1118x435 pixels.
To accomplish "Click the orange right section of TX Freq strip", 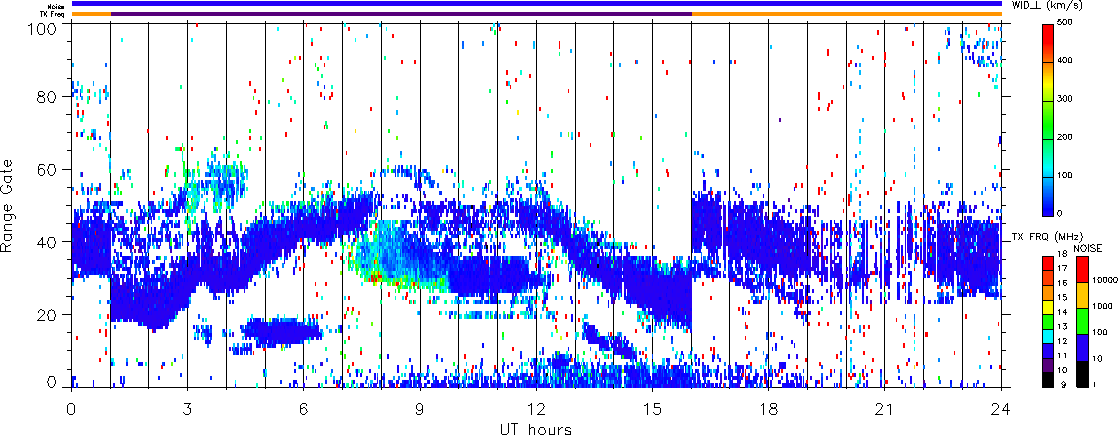I will [846, 14].
